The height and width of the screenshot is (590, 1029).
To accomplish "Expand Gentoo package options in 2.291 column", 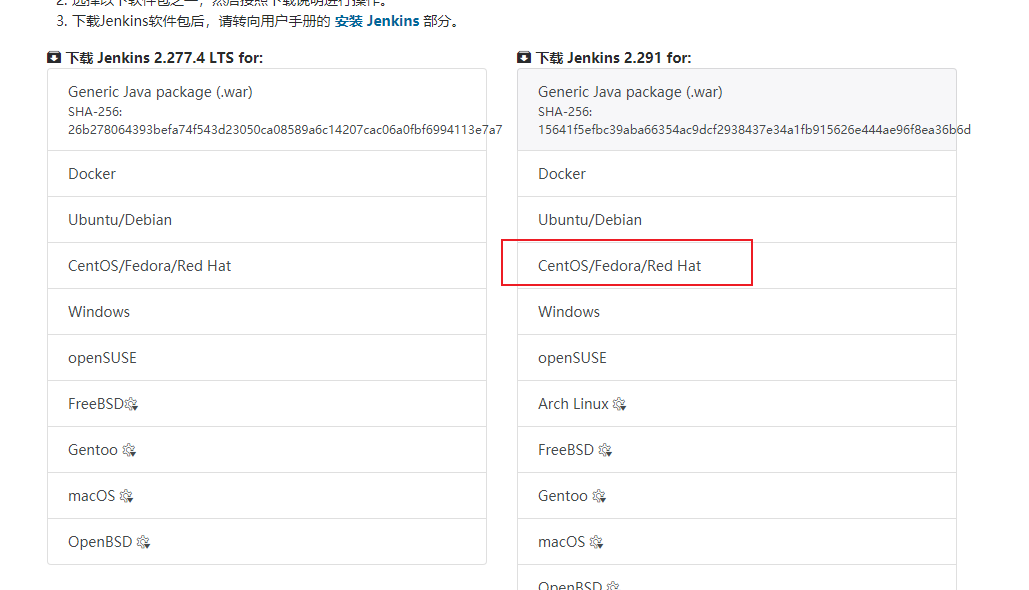I will pos(598,496).
